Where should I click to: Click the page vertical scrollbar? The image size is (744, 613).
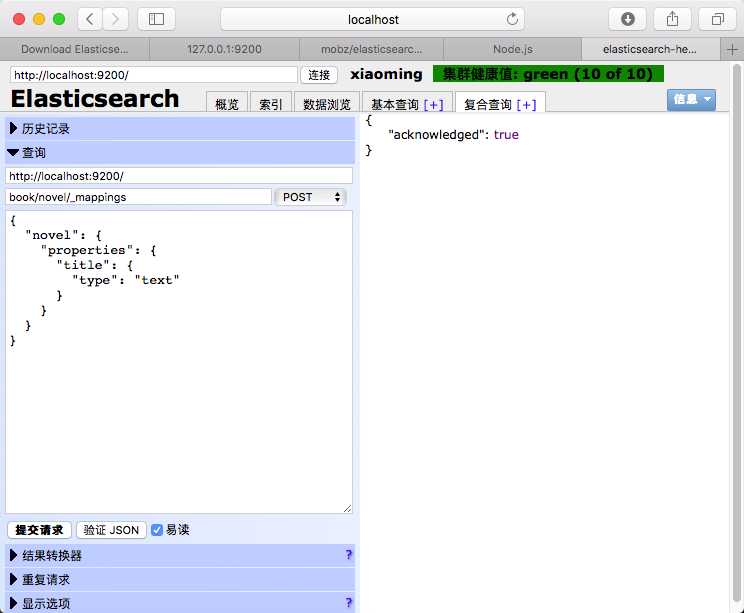[x=736, y=332]
